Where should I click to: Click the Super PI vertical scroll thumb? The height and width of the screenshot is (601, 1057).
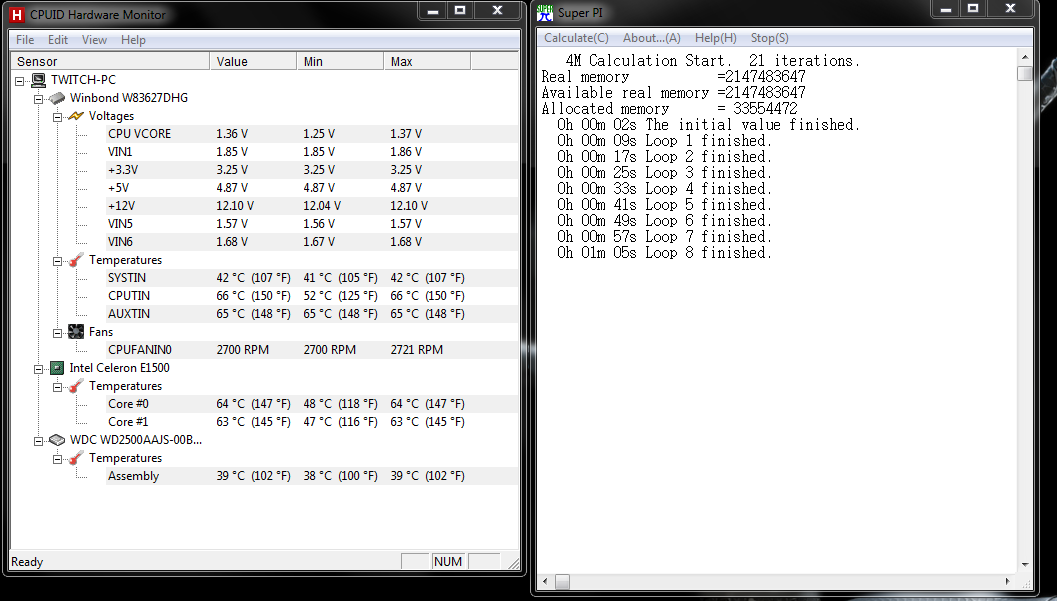(1025, 73)
